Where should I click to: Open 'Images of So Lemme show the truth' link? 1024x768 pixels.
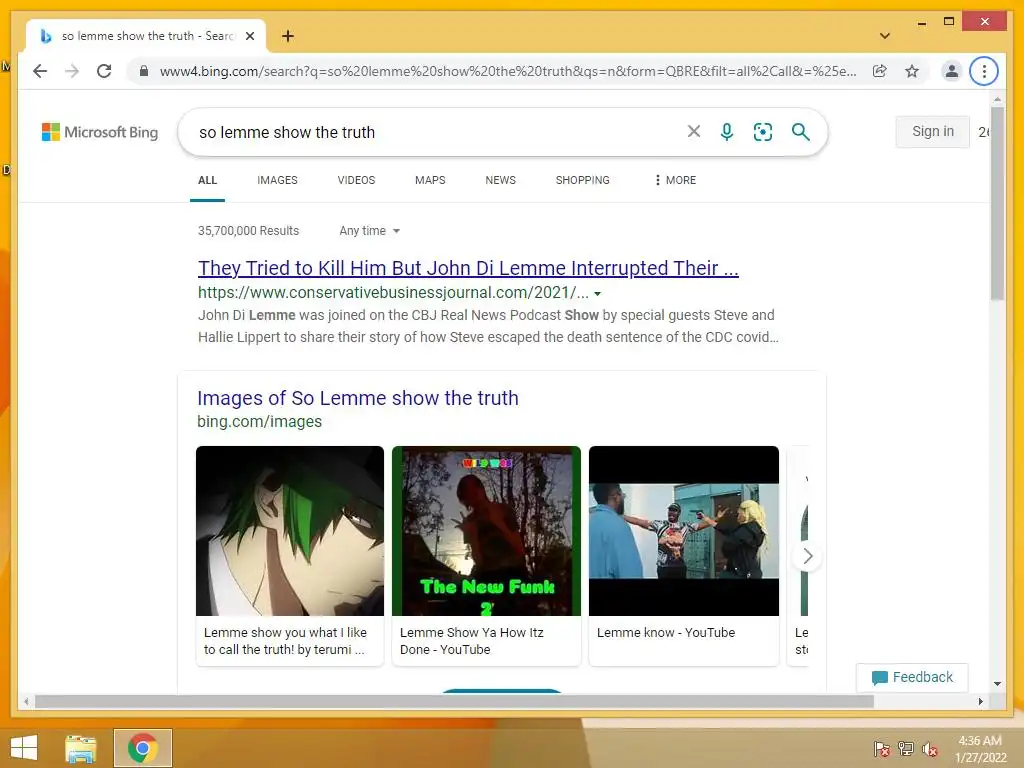[358, 398]
